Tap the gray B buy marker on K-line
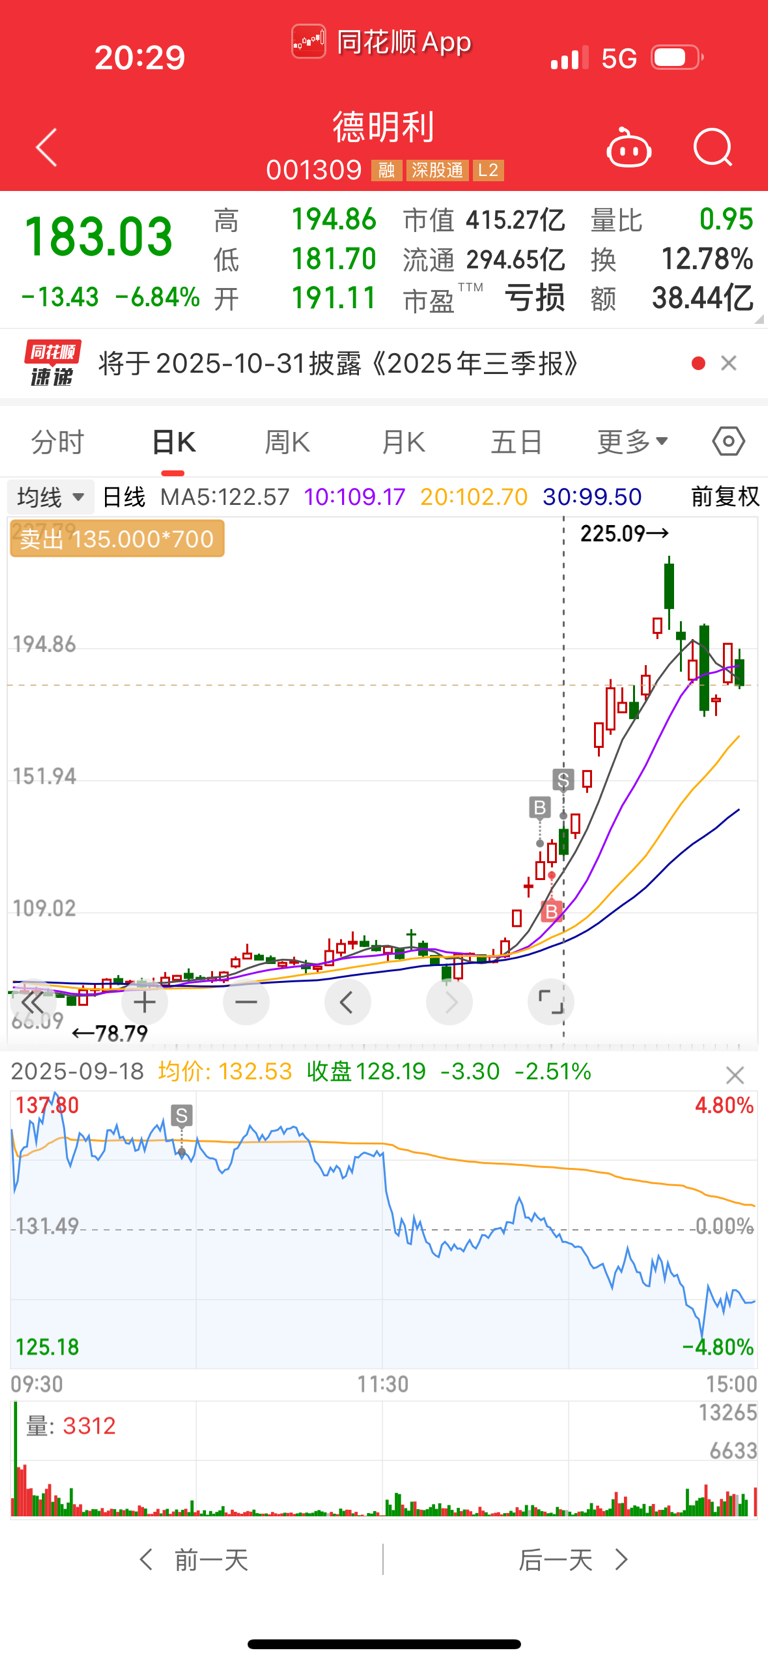 coord(540,807)
